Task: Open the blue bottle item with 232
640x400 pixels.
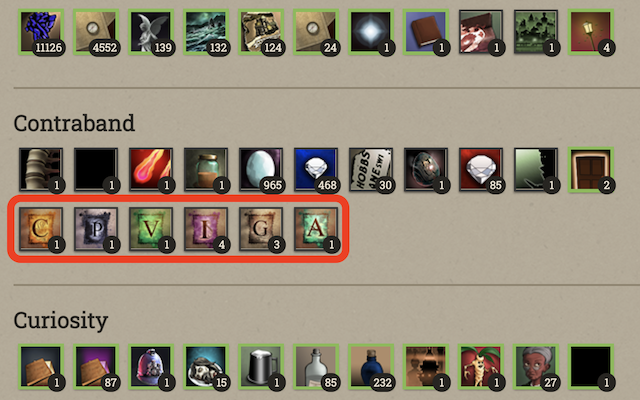Action: [371, 366]
